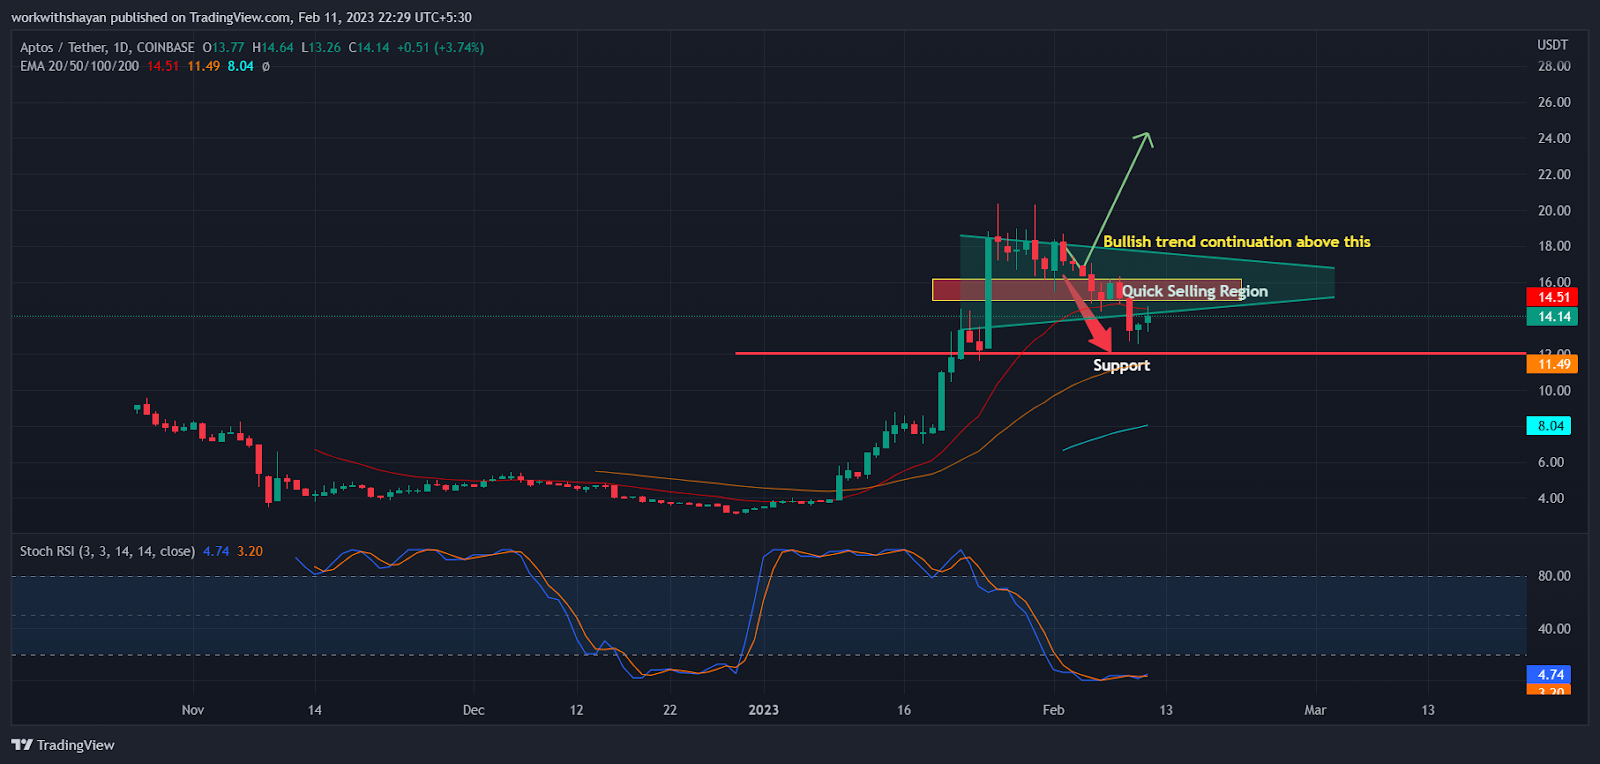Screen dimensions: 1600x764
Task: Click the green upward arrow tip
Action: click(1148, 136)
